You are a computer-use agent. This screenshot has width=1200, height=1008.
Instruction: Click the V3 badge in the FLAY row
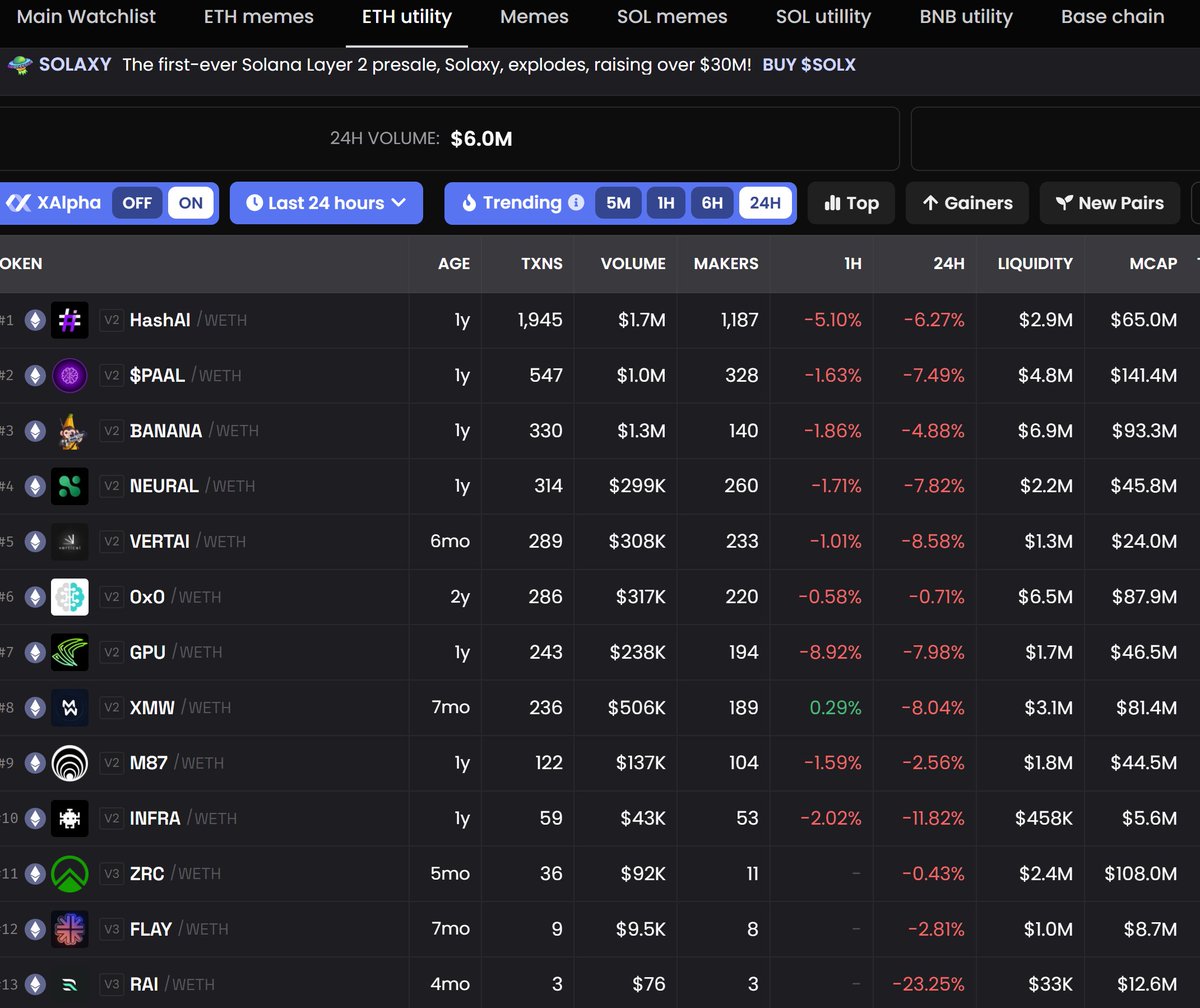111,929
